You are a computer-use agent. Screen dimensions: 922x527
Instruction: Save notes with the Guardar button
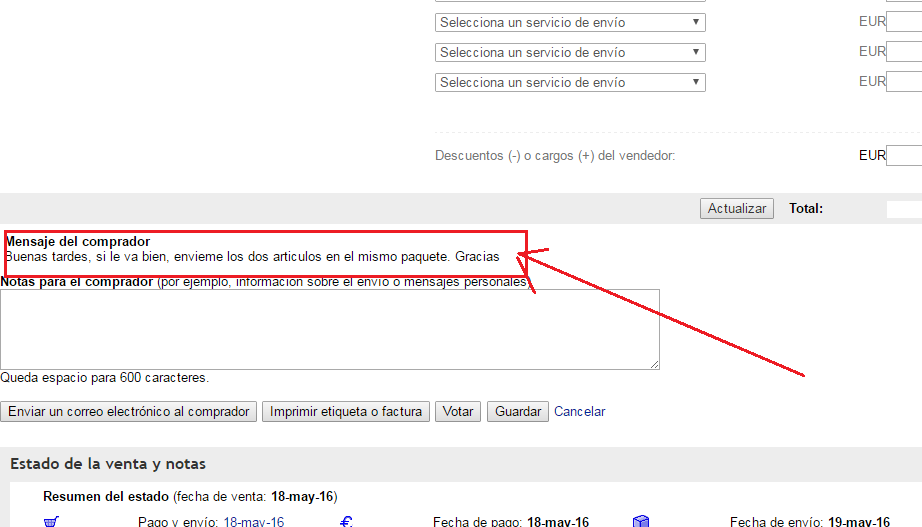coord(517,411)
